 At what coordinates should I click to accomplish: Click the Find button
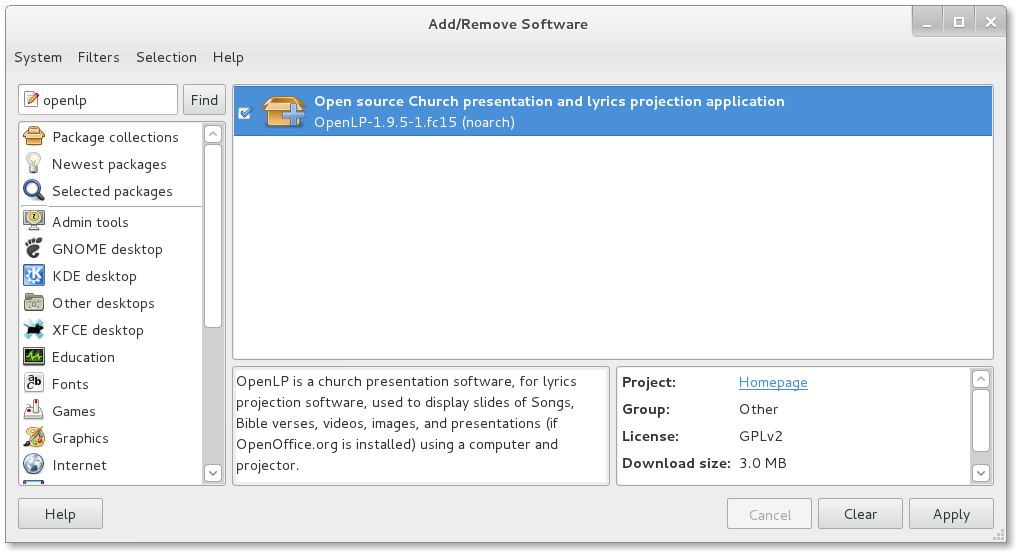tap(204, 100)
